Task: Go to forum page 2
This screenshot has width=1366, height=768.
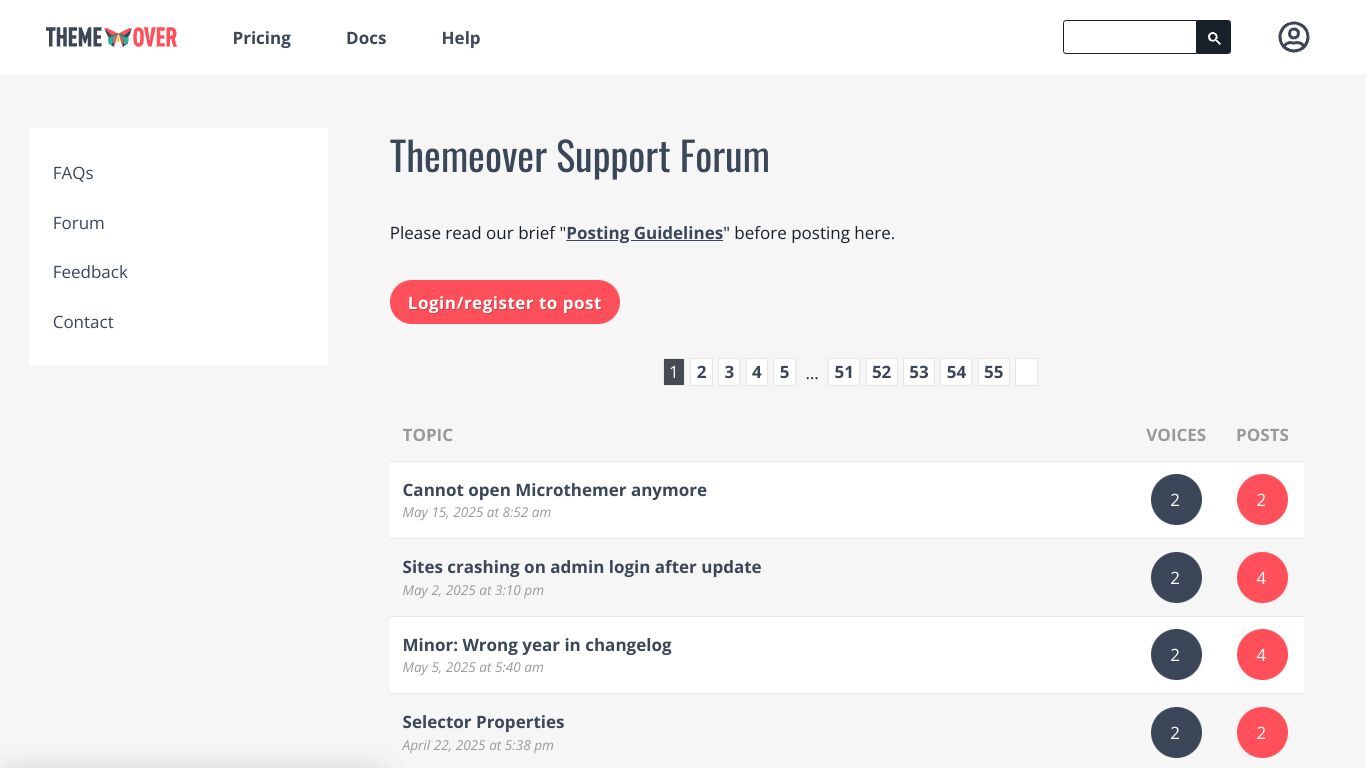Action: (x=701, y=372)
